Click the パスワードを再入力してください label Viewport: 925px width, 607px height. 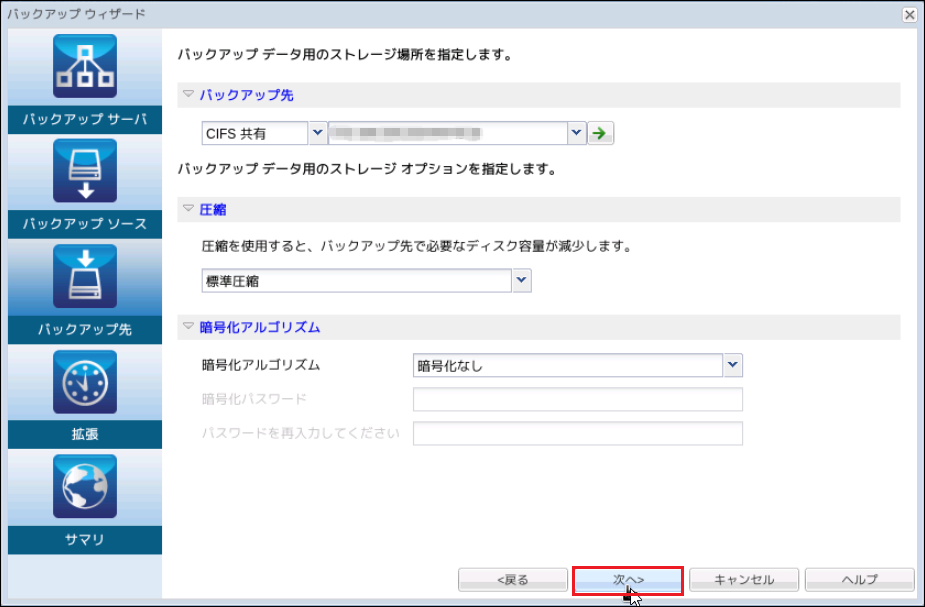(301, 434)
